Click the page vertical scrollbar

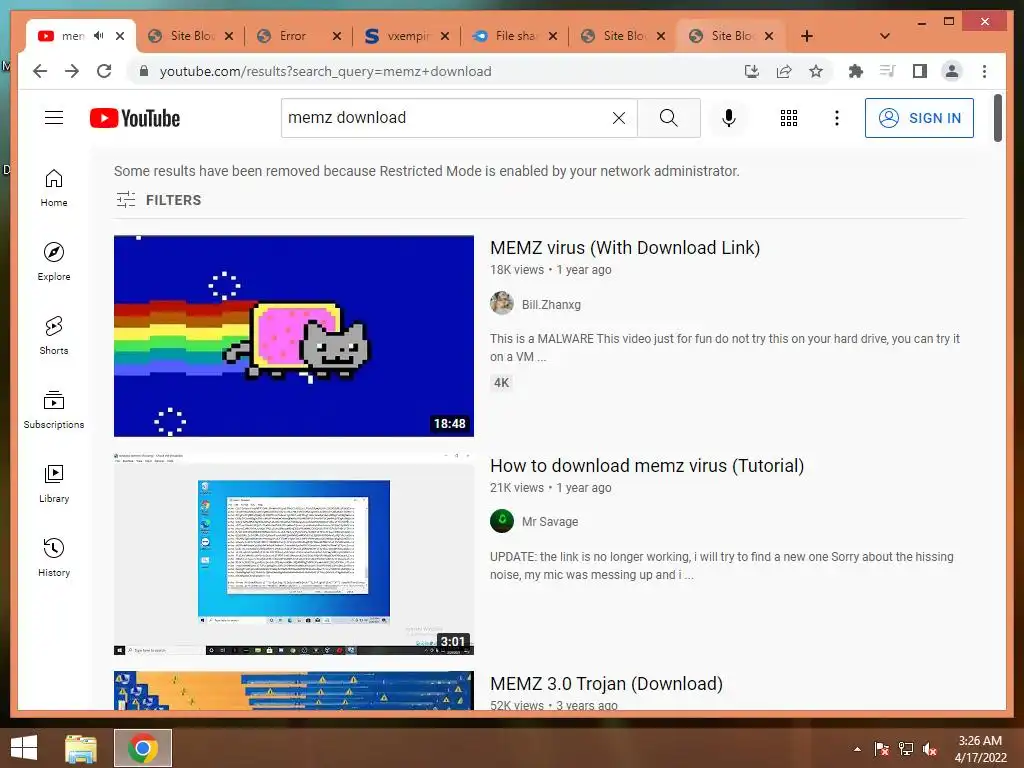point(998,118)
